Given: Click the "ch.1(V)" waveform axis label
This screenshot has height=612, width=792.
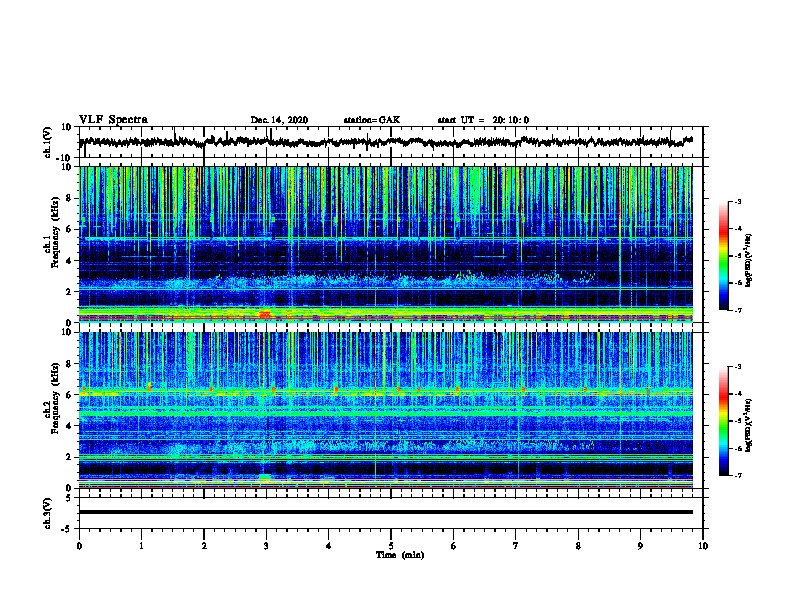Looking at the screenshot, I should 48,142.
